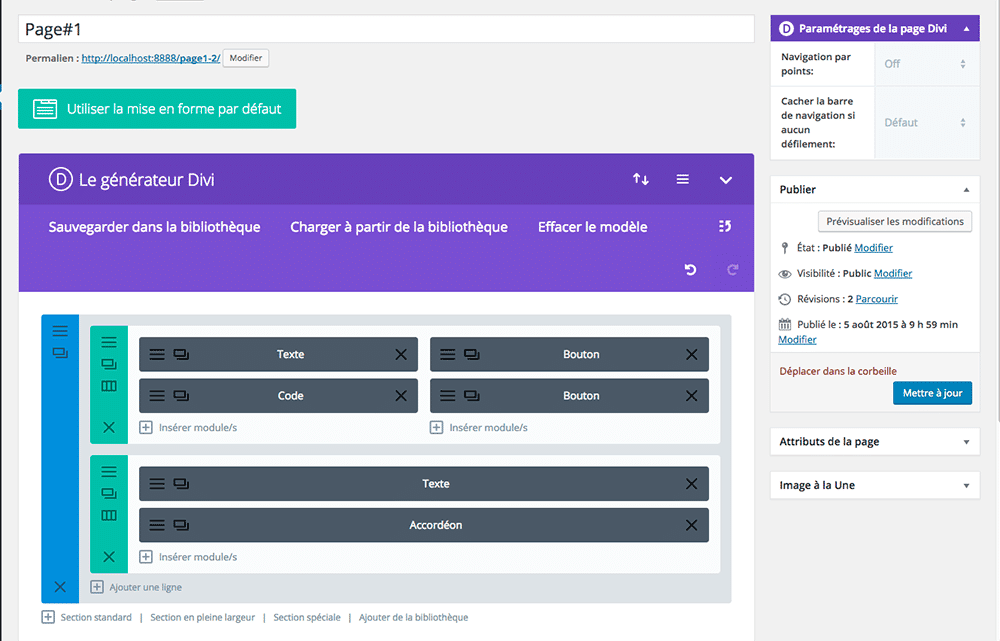Image resolution: width=1000 pixels, height=641 pixels.
Task: Click the Page#1 title input field
Action: point(386,30)
